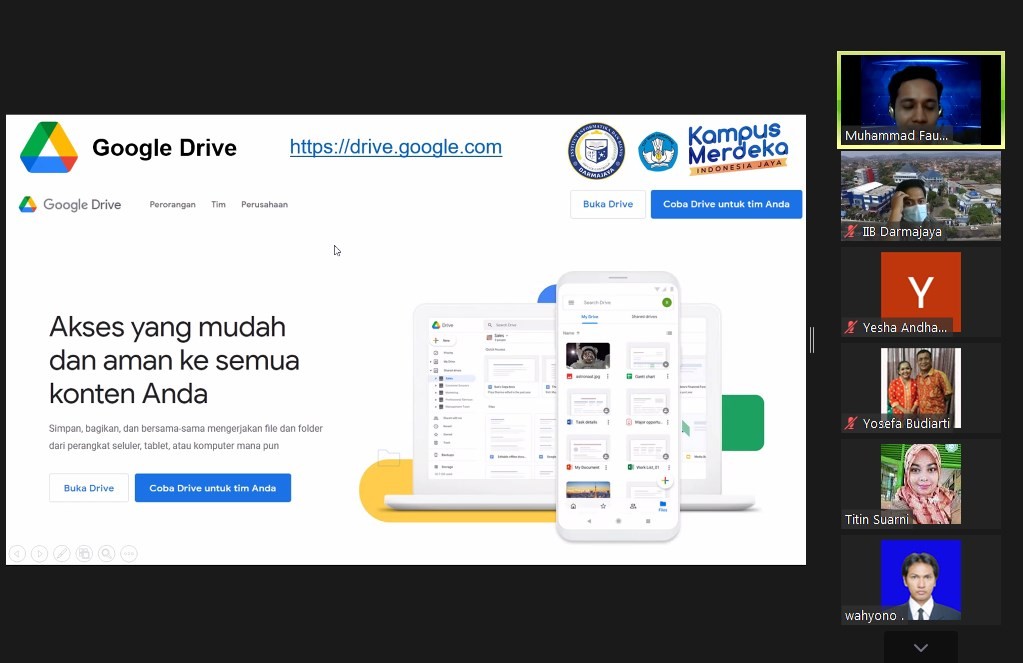Open the Tim navigation item
Image resolution: width=1023 pixels, height=663 pixels.
[219, 204]
